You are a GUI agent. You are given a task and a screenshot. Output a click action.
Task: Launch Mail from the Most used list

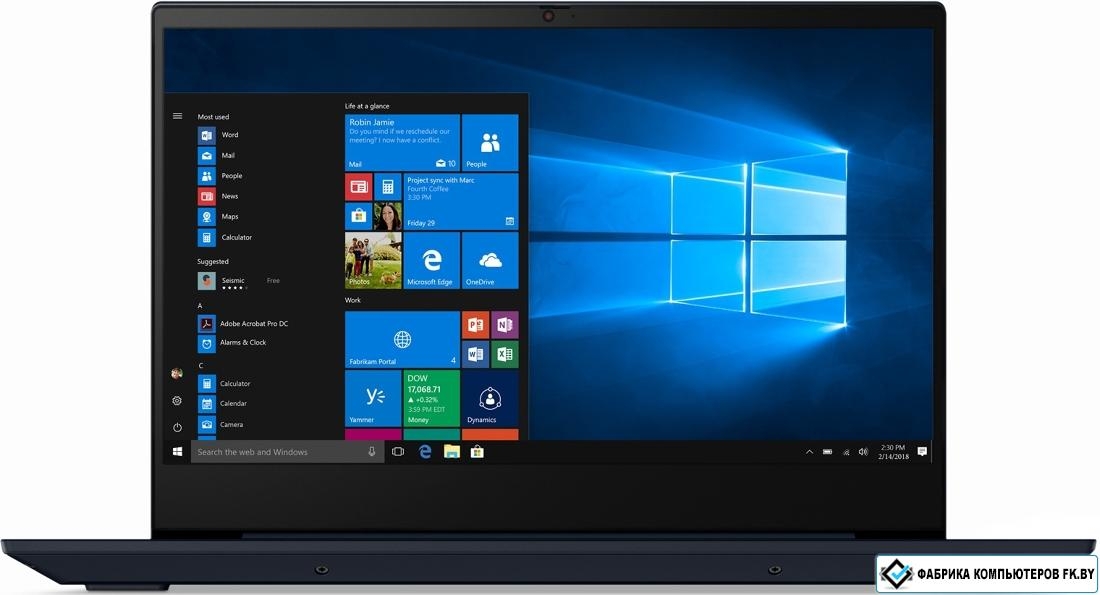(217, 155)
